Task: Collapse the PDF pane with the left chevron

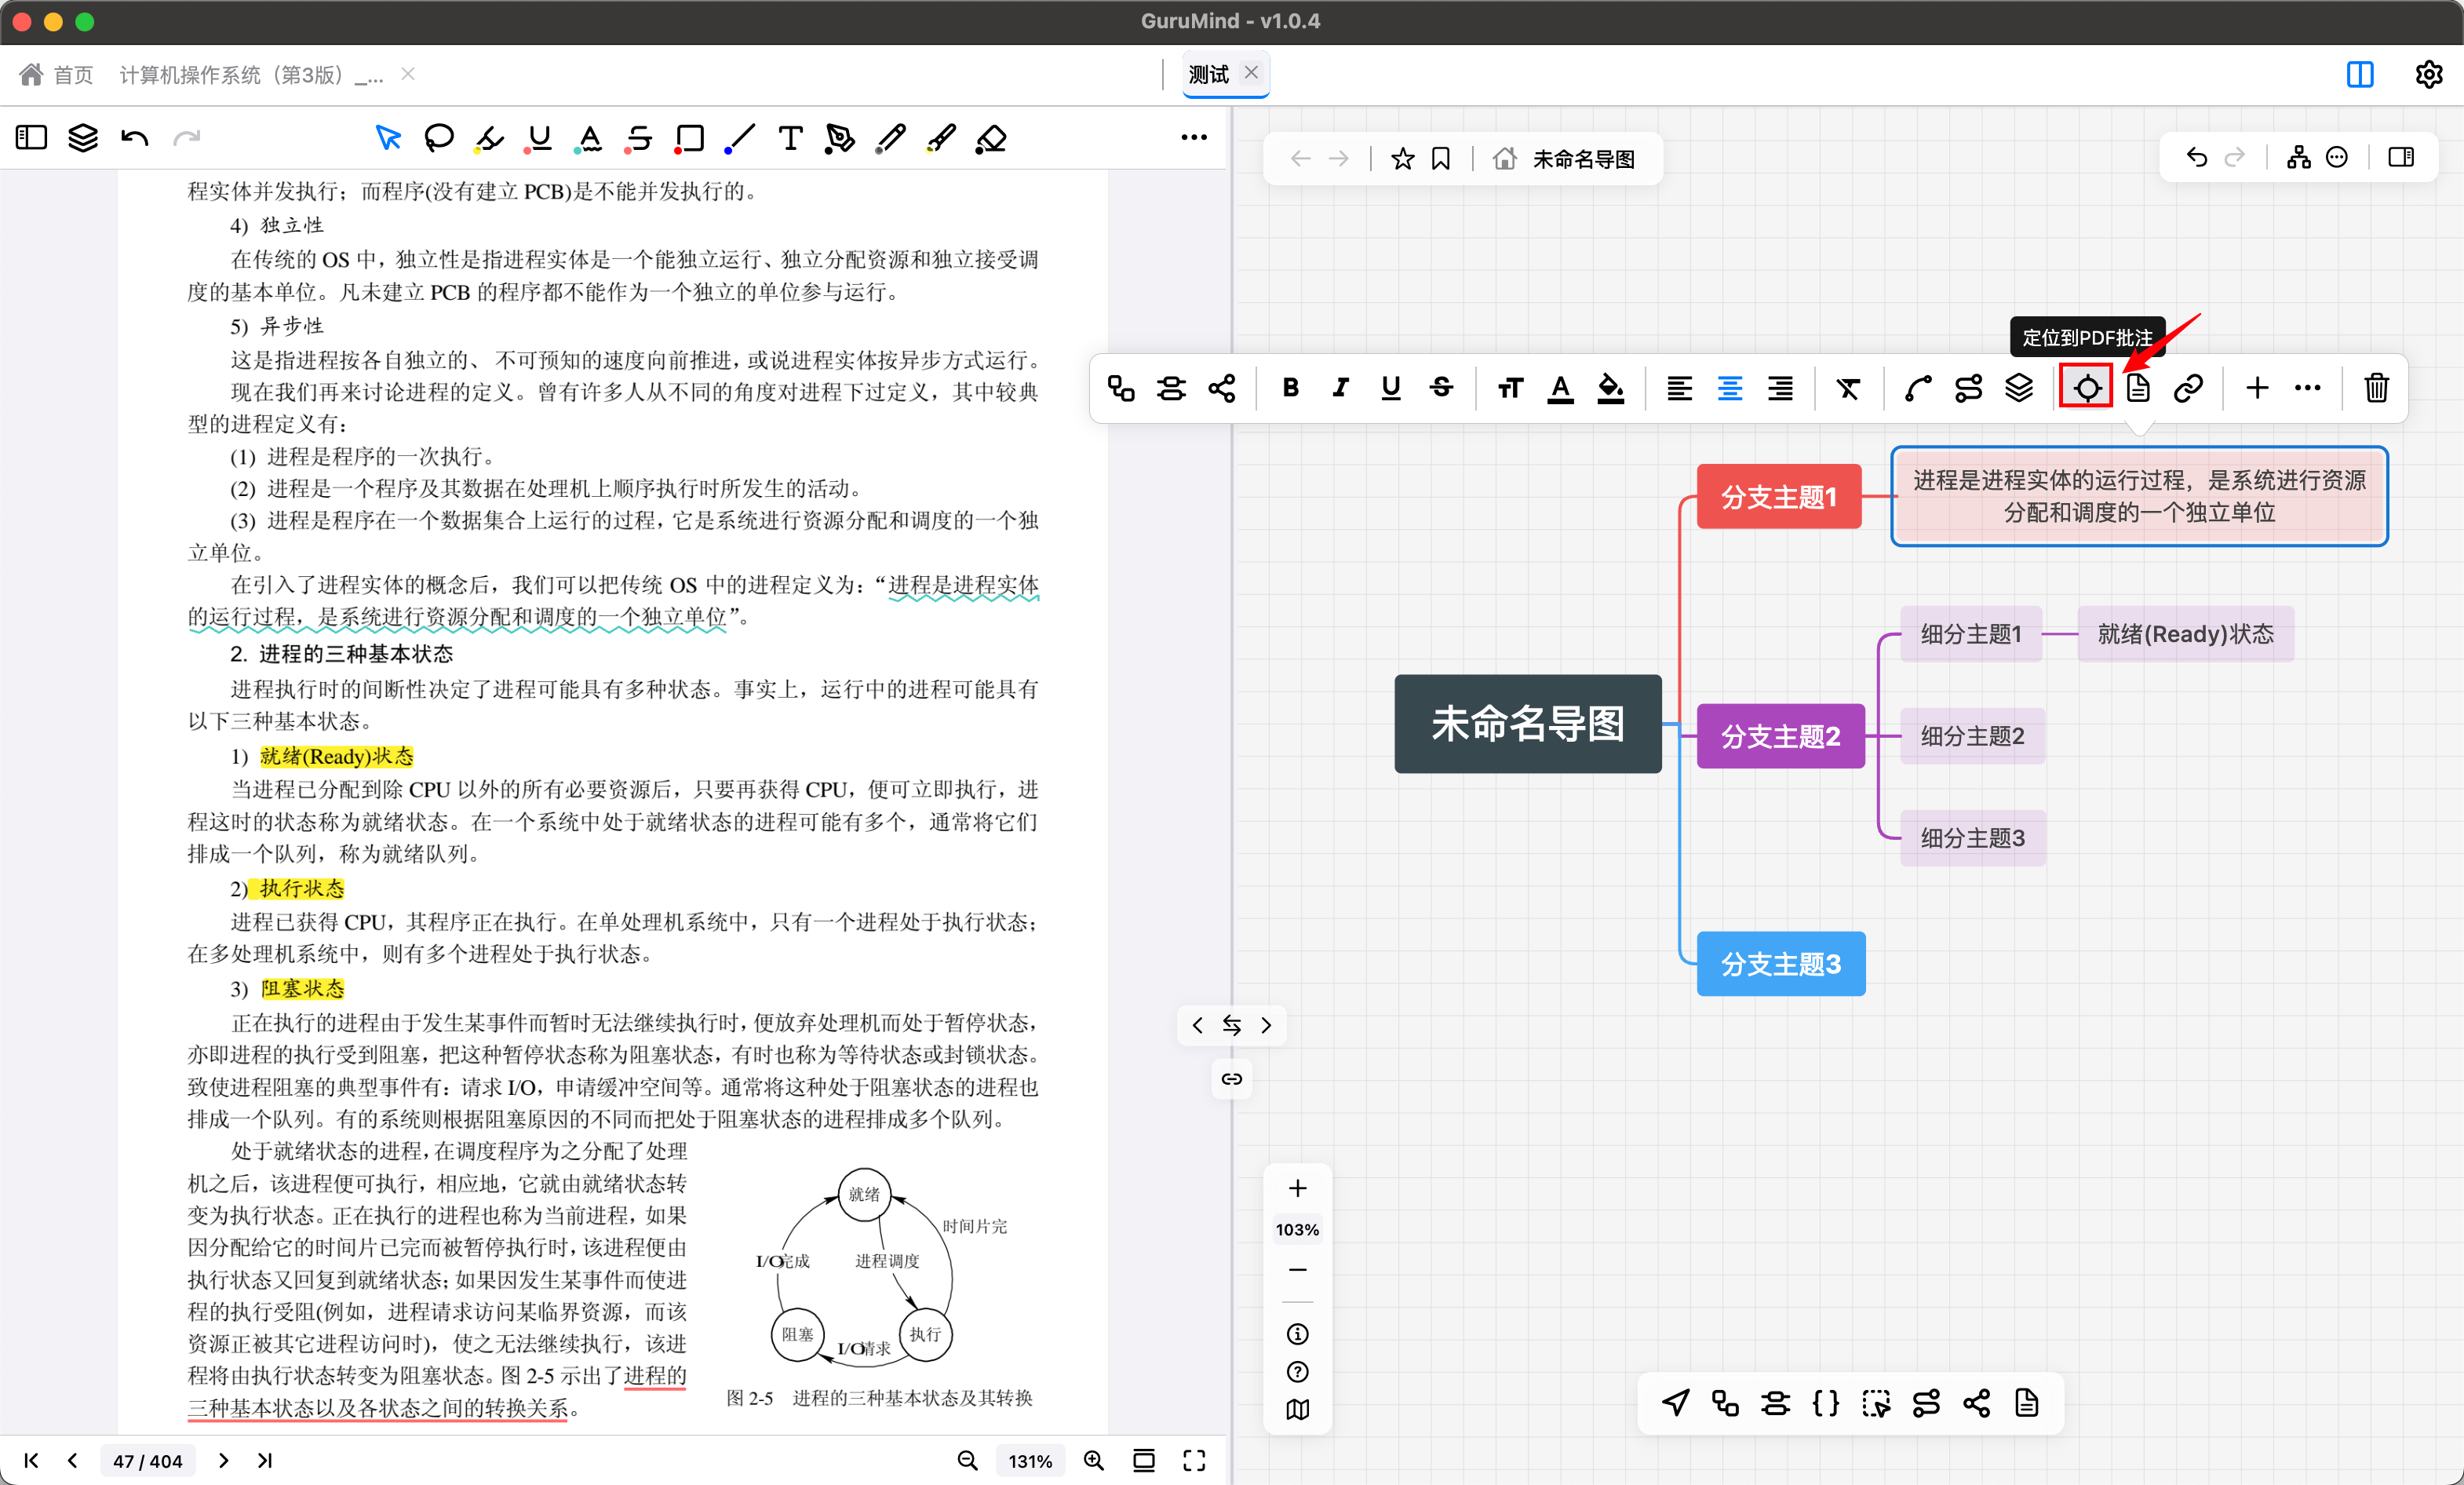Action: (x=1198, y=1025)
